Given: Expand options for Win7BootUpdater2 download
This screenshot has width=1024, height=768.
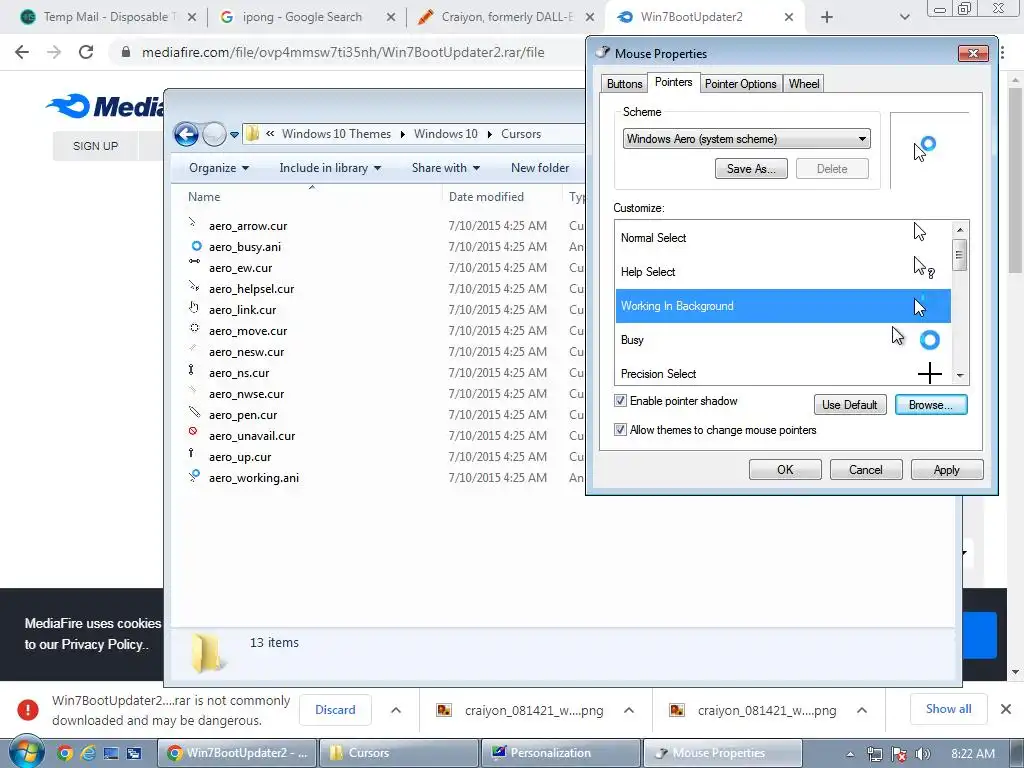Looking at the screenshot, I should [x=396, y=710].
